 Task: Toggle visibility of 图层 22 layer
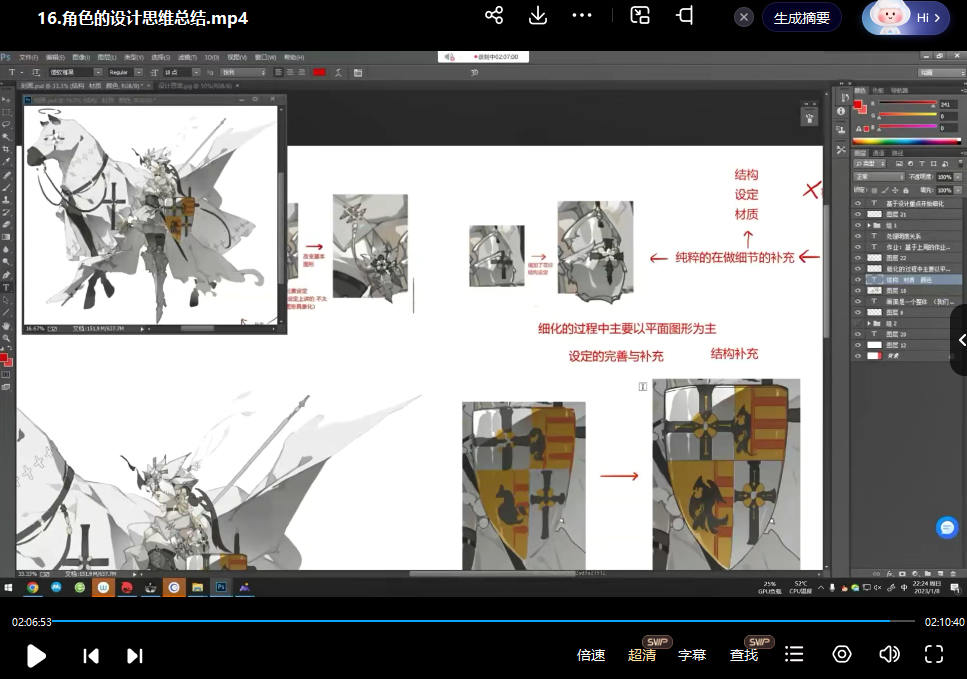pos(857,258)
